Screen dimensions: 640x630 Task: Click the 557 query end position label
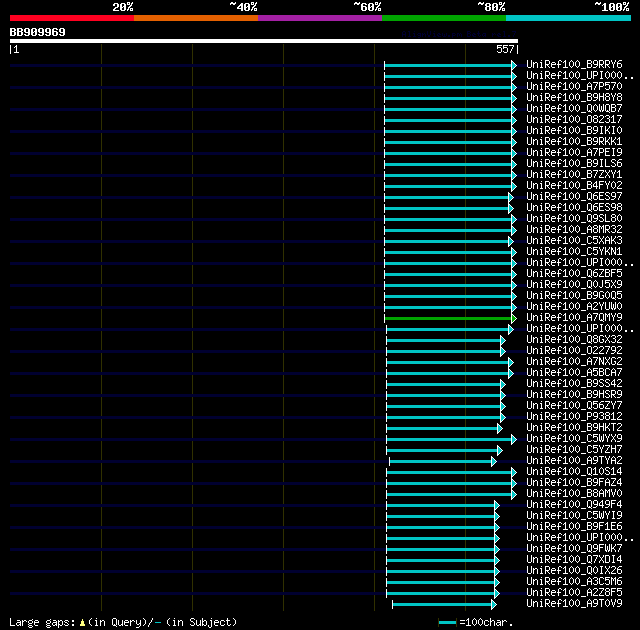[505, 49]
